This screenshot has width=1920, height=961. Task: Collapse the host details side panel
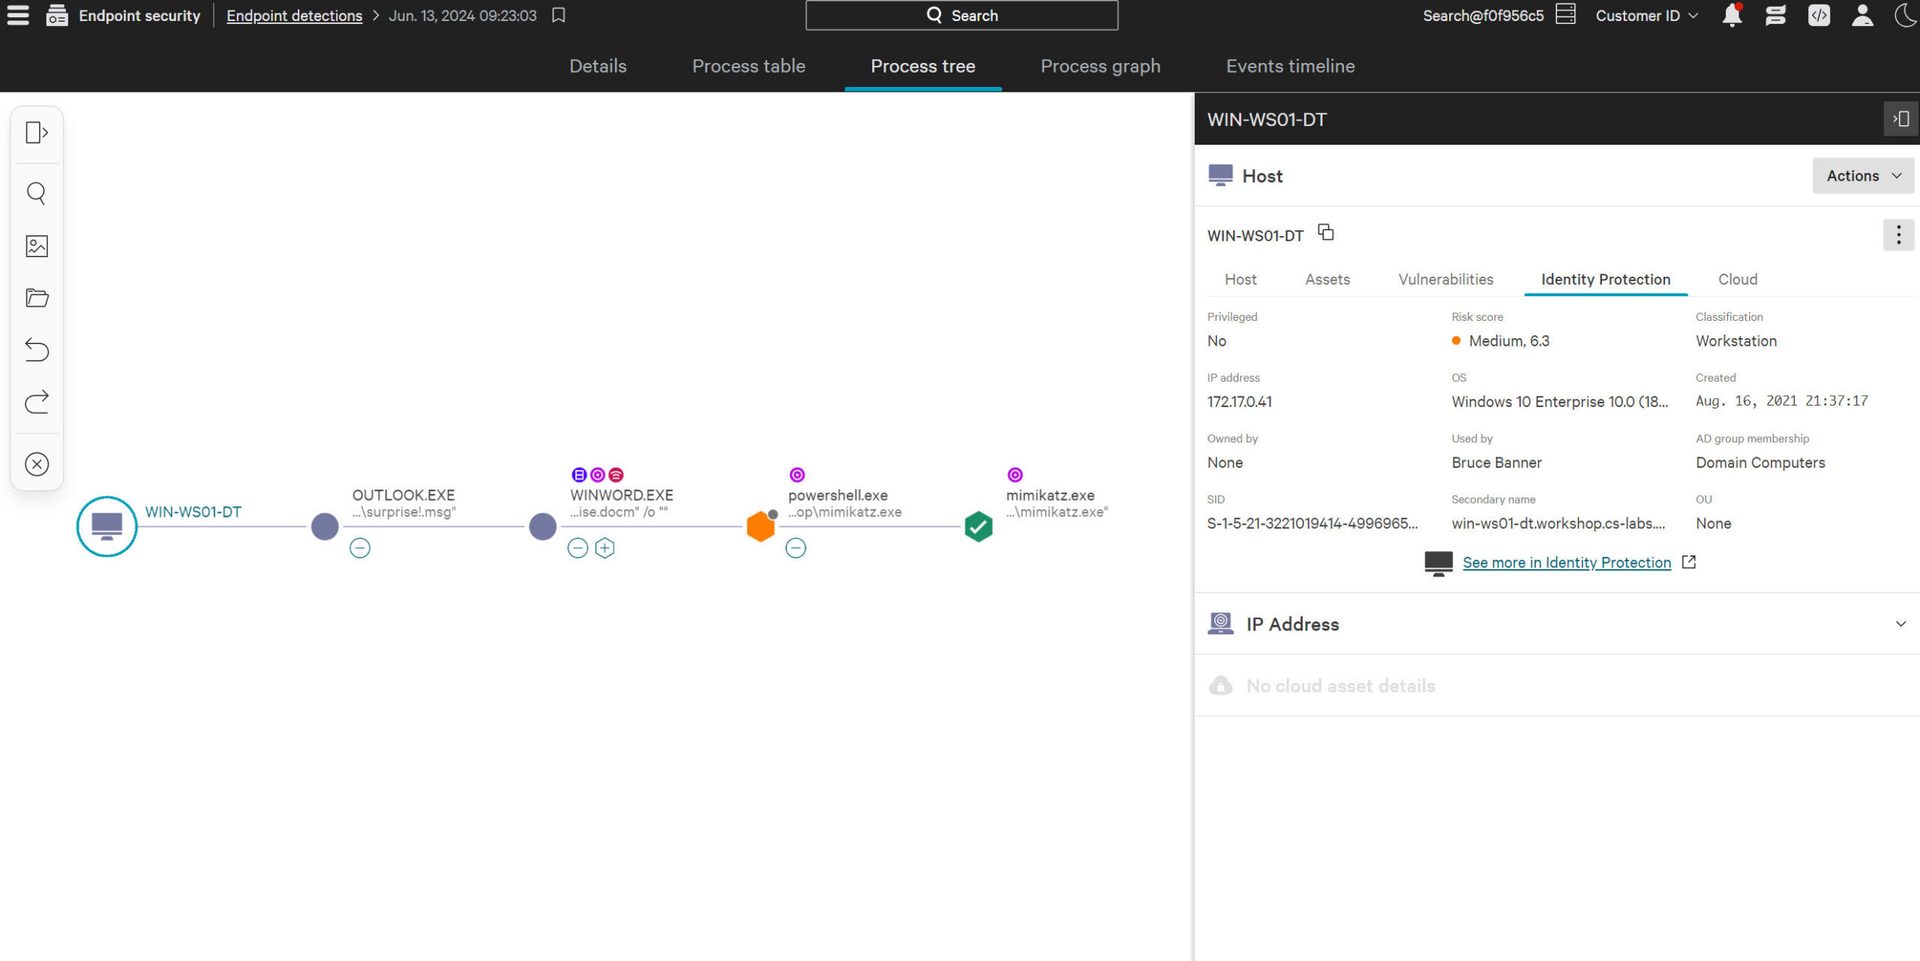(x=1899, y=119)
